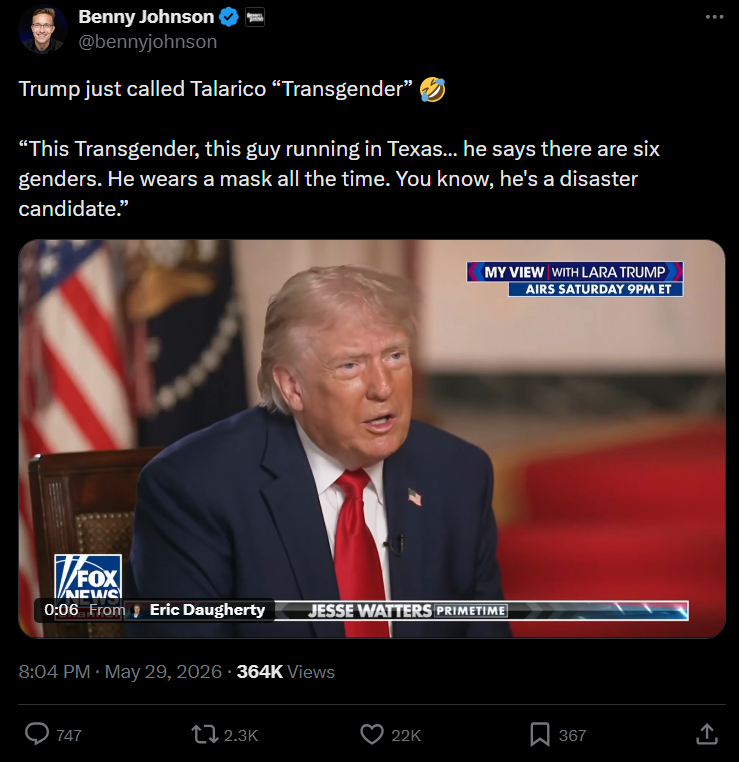739x762 pixels.
Task: Play the Fox News video clip
Action: (372, 438)
